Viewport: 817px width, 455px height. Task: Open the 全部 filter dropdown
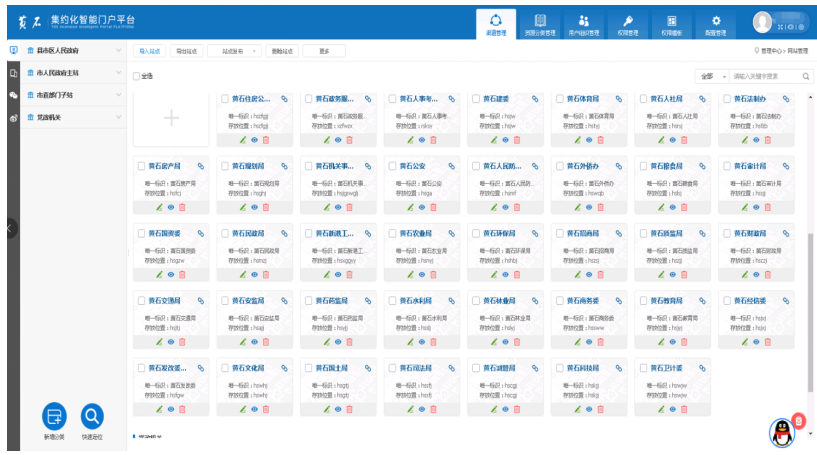(710, 76)
